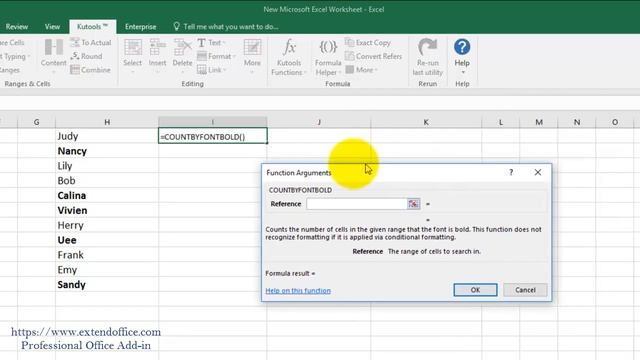Click Tell me what you want search box
The image size is (640, 360).
click(231, 27)
